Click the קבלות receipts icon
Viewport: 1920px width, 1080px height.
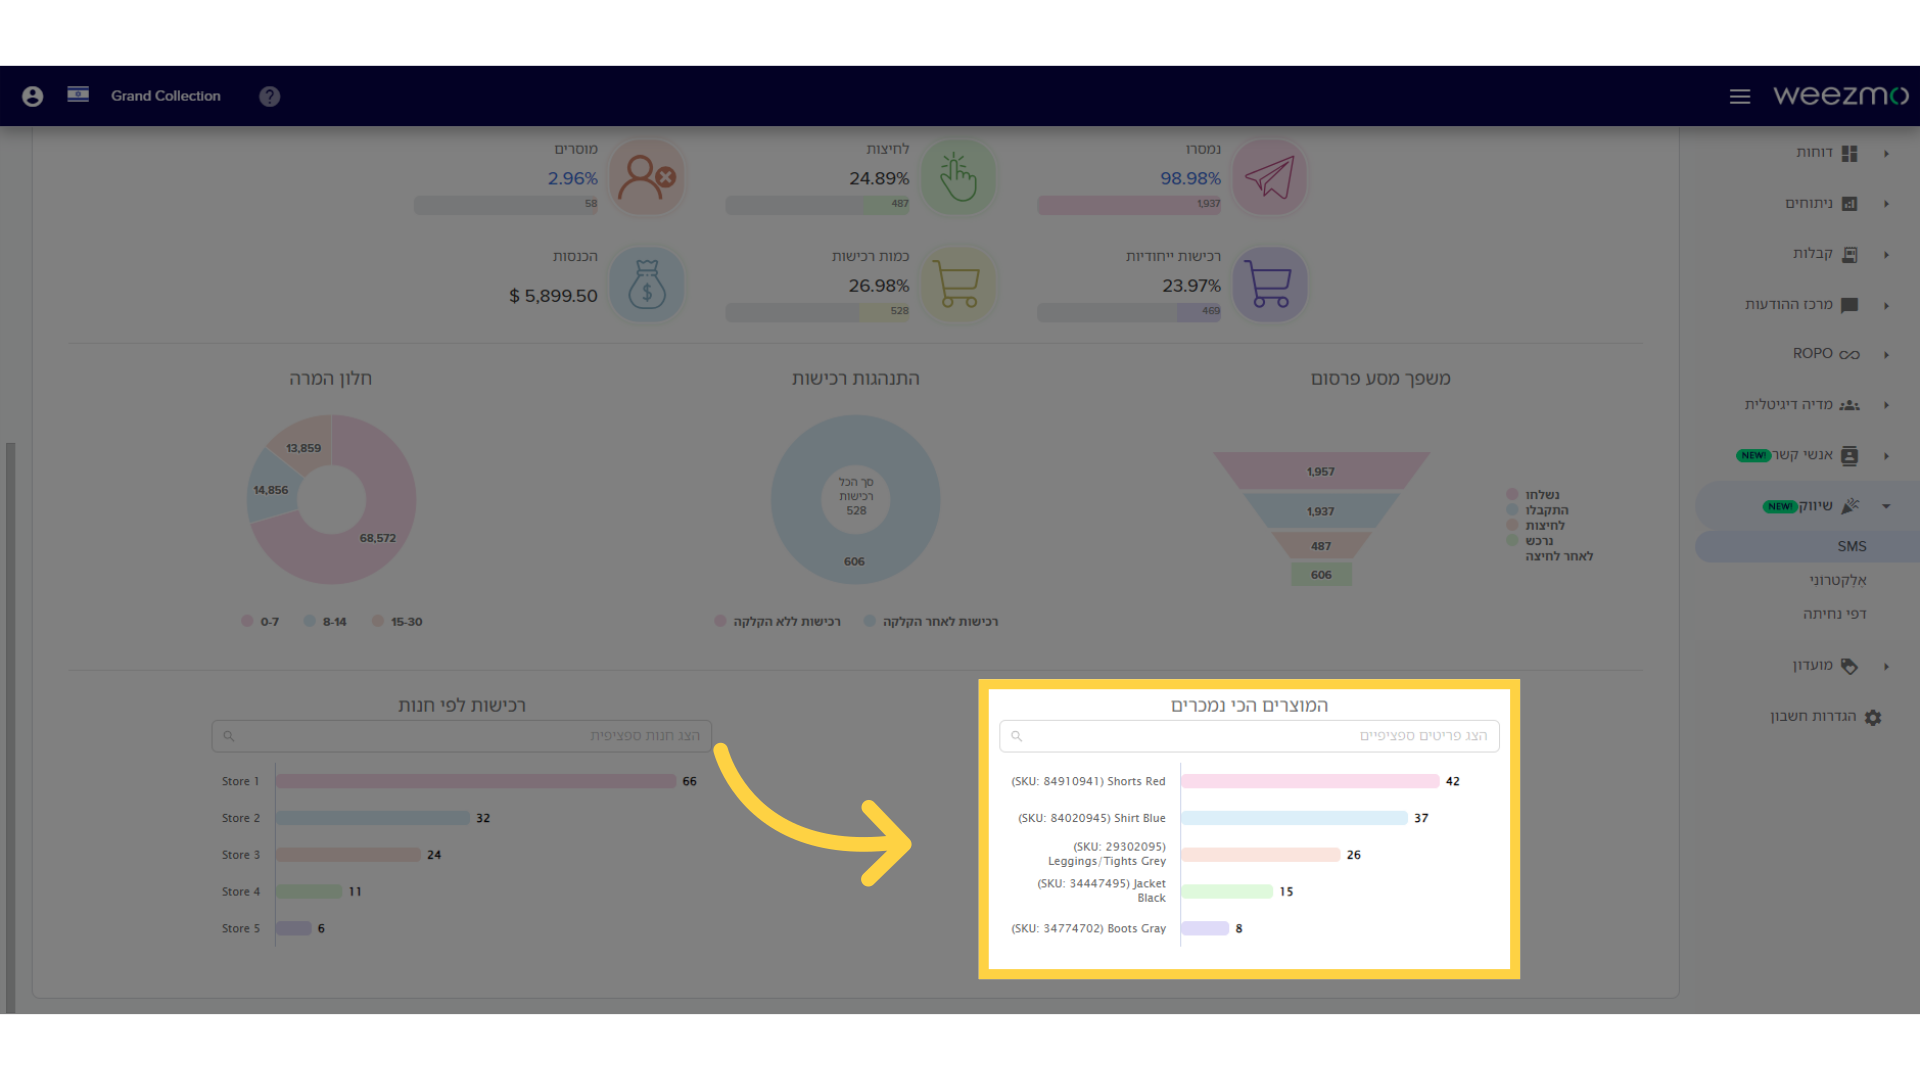[x=1850, y=254]
